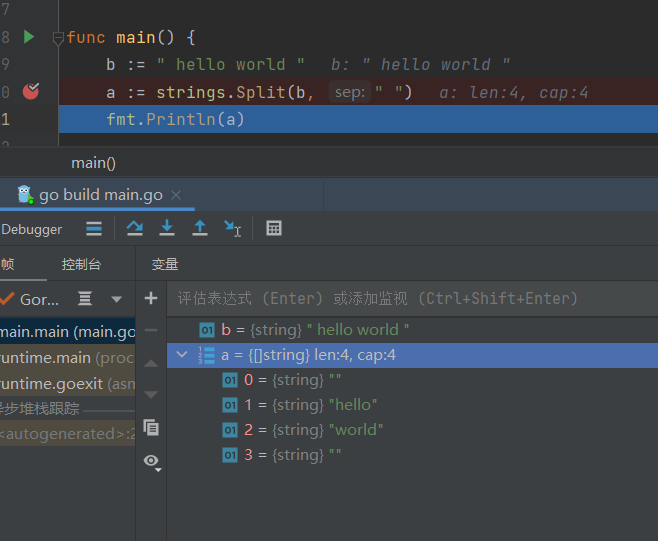Click the Run to Cursor icon
This screenshot has width=658, height=541.
(232, 228)
